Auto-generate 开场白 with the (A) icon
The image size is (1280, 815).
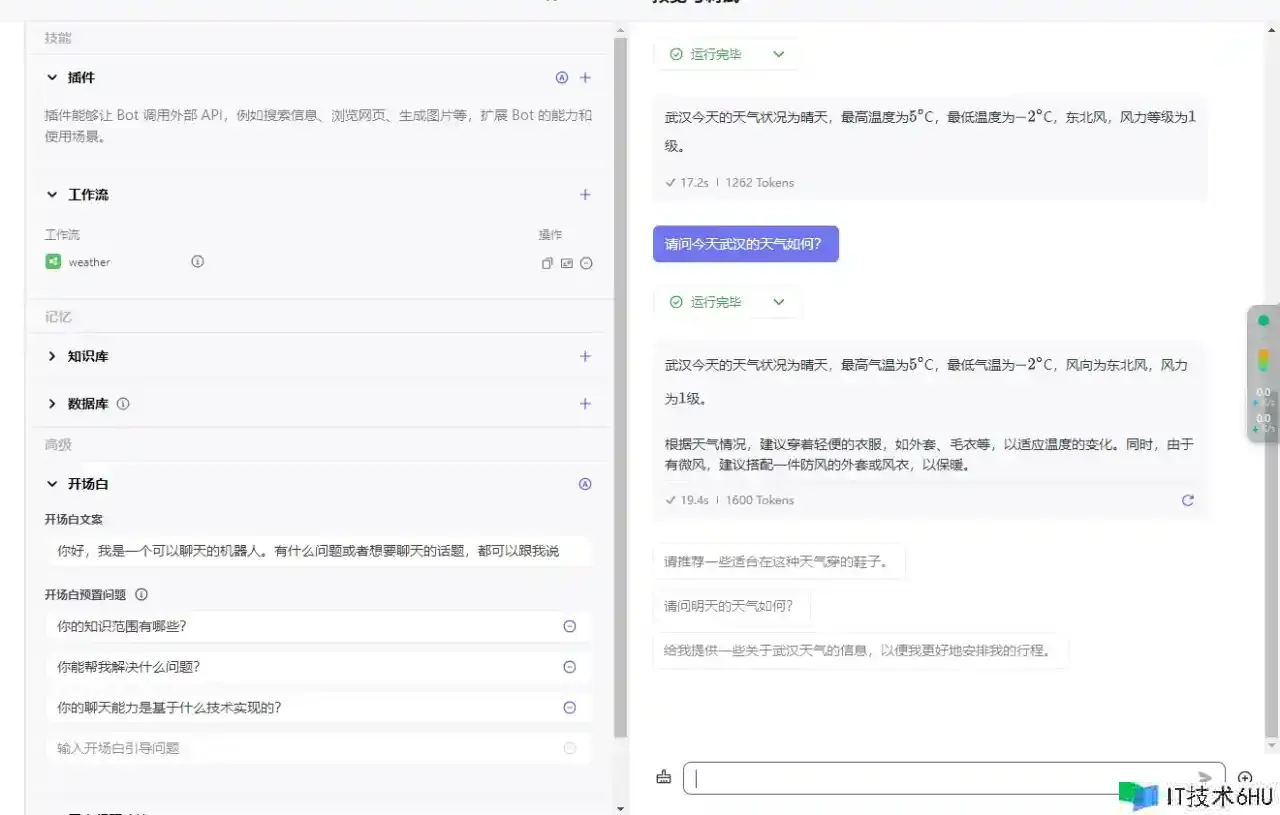coord(585,484)
